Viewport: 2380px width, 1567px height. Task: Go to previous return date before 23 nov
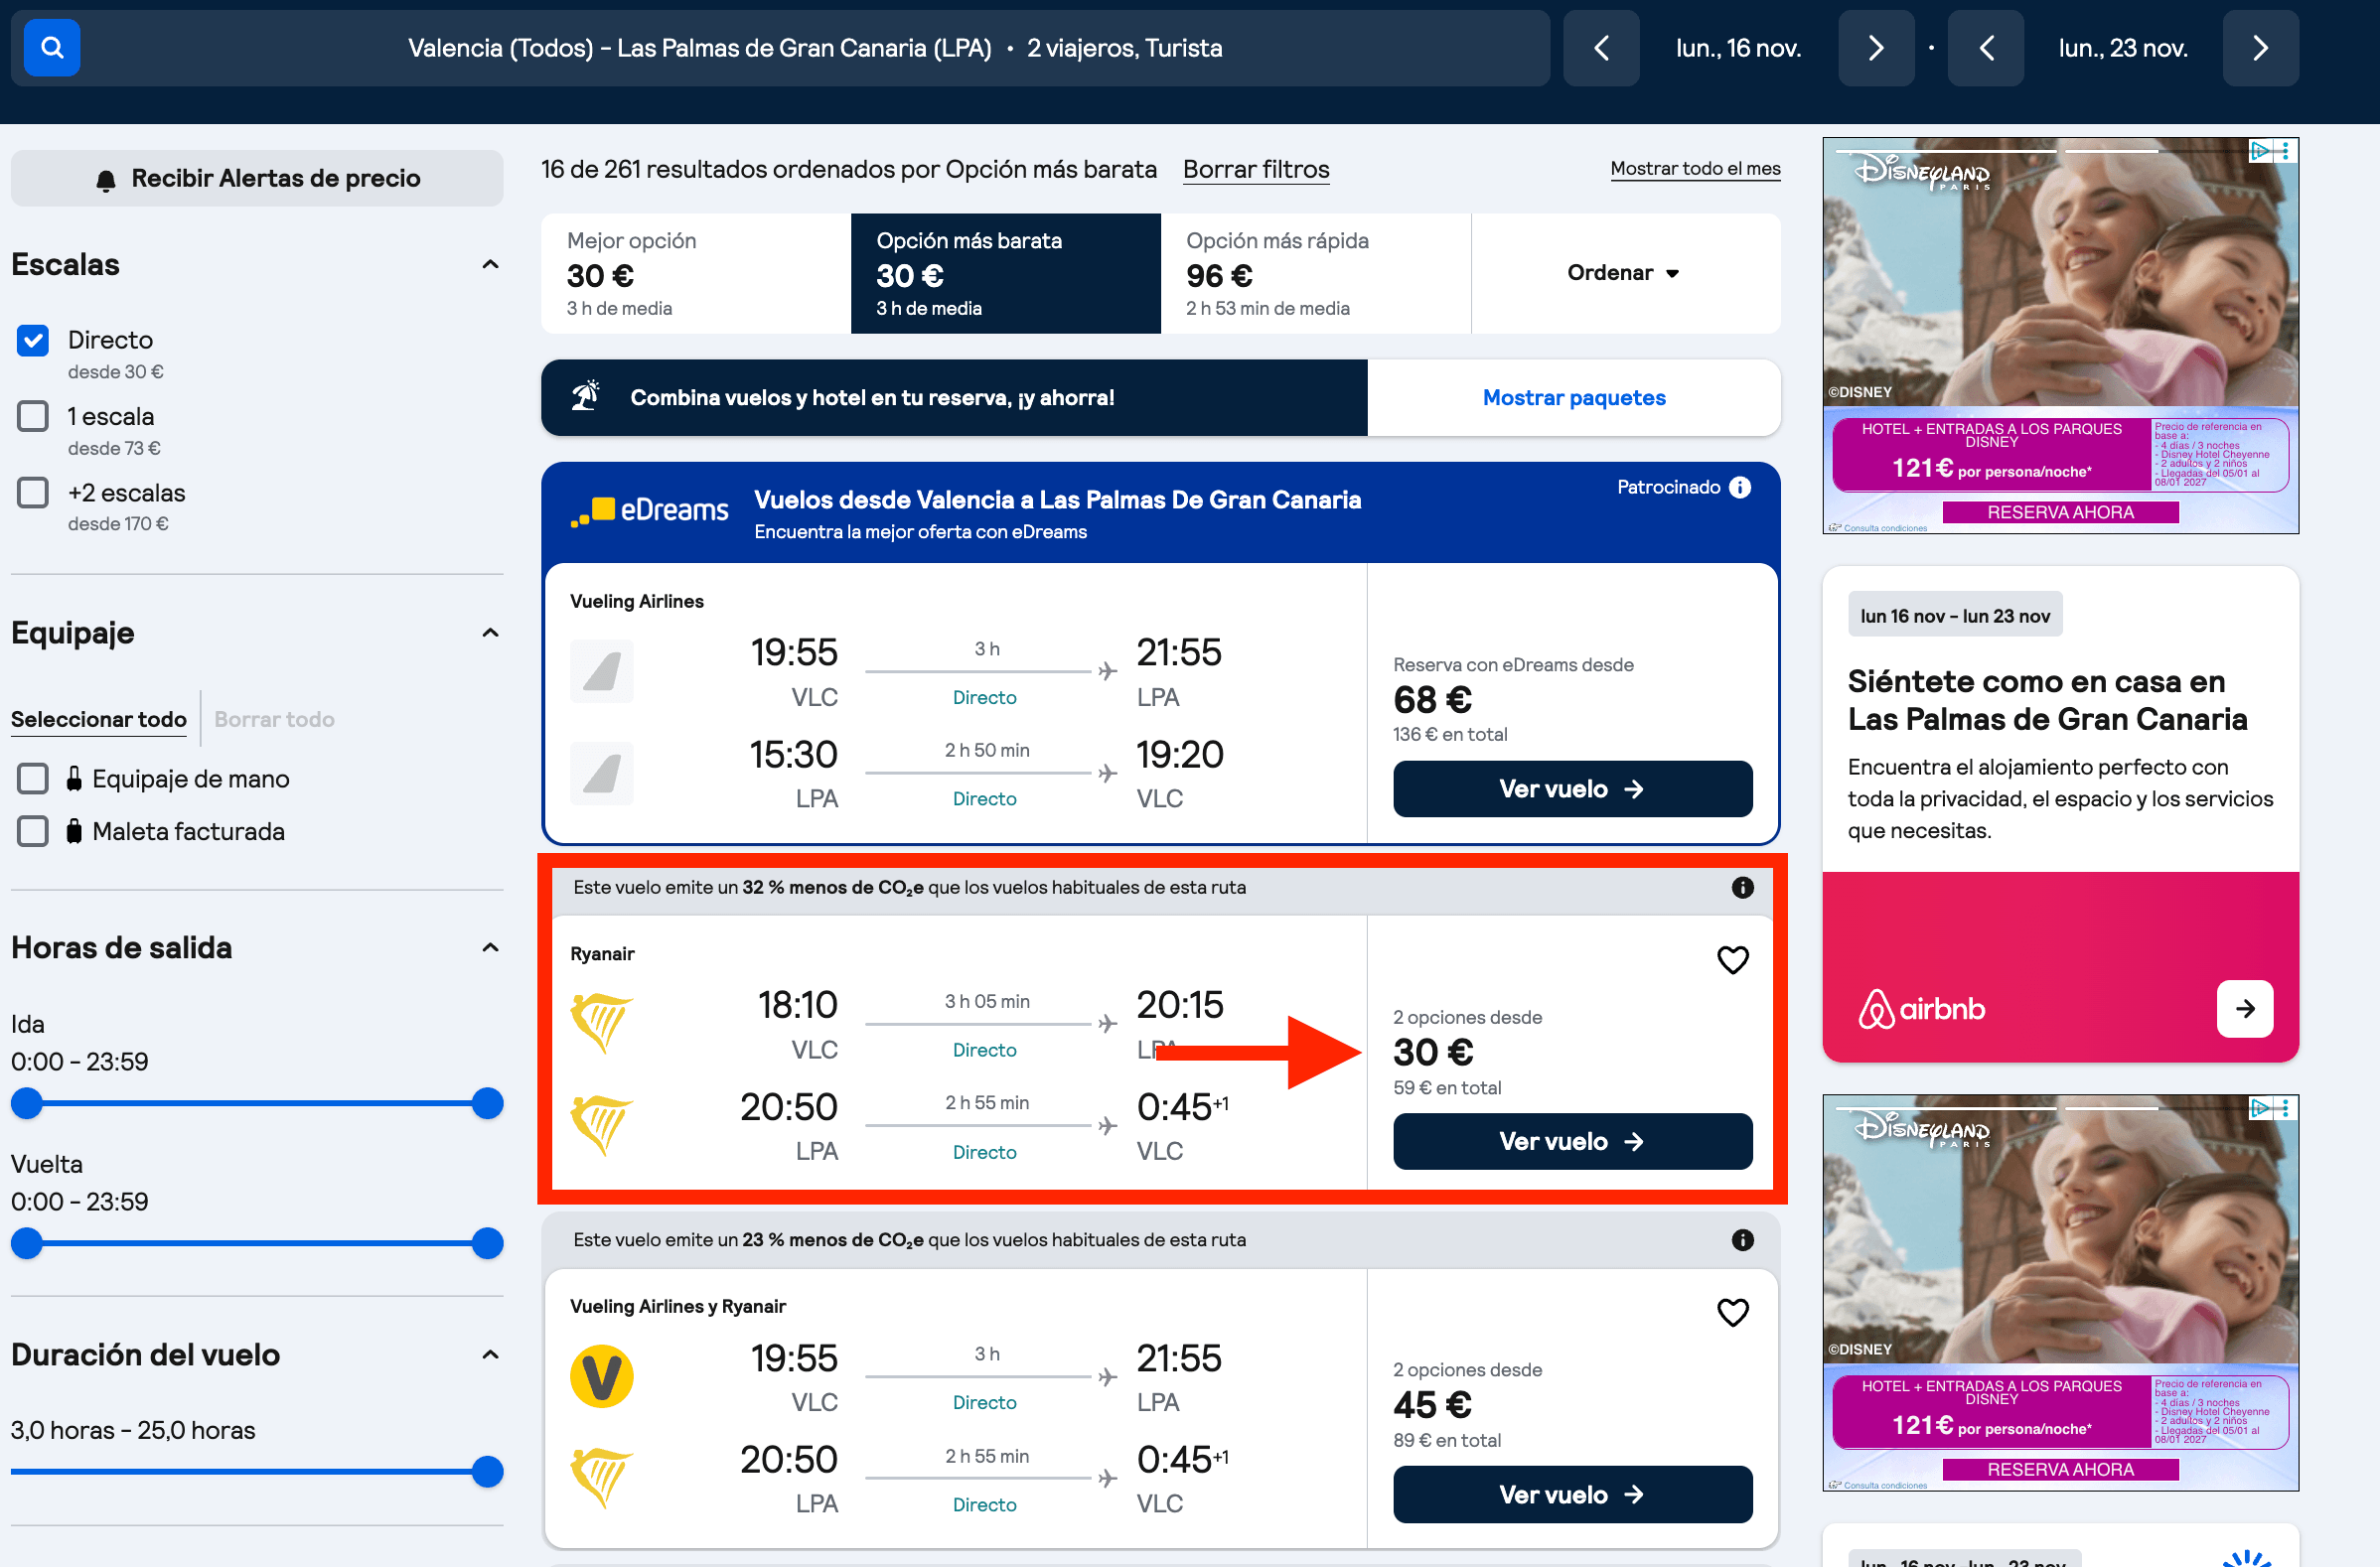1987,48
